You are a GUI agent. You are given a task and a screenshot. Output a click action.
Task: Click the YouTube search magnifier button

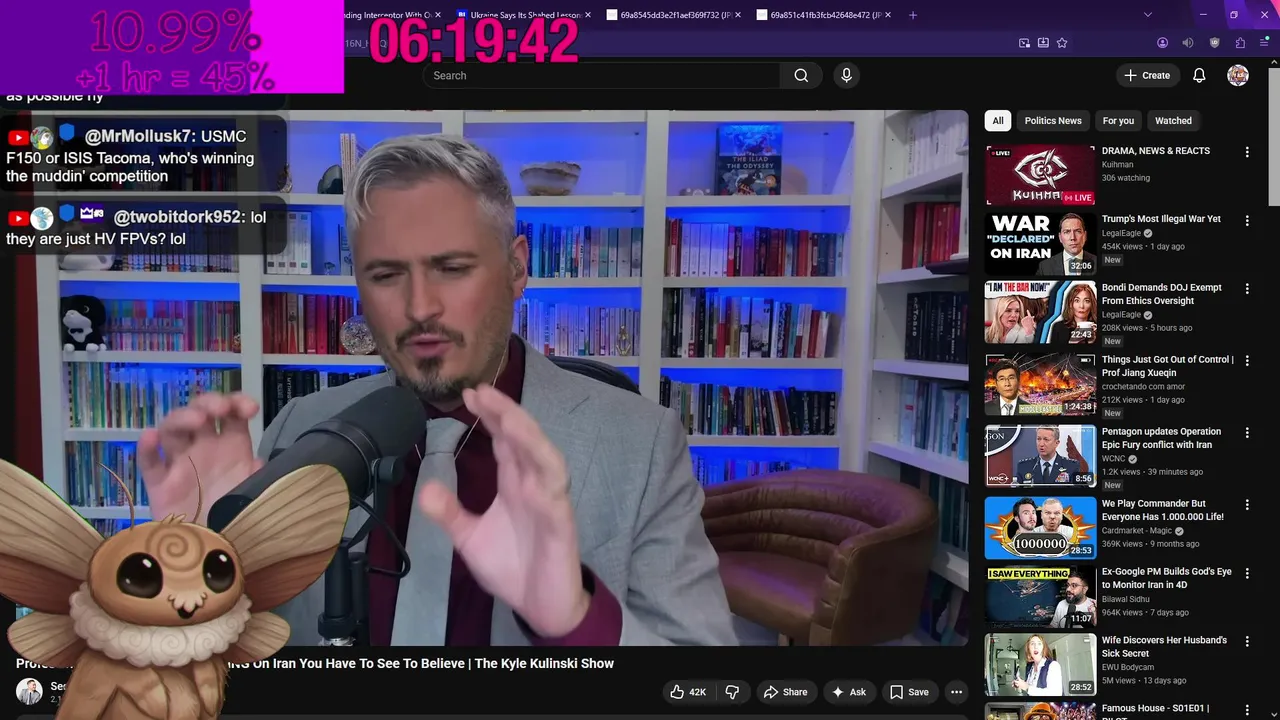tap(801, 75)
